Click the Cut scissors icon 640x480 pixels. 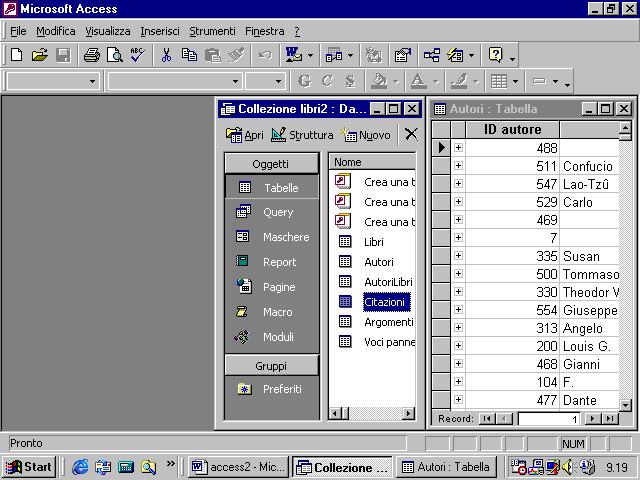coord(166,55)
